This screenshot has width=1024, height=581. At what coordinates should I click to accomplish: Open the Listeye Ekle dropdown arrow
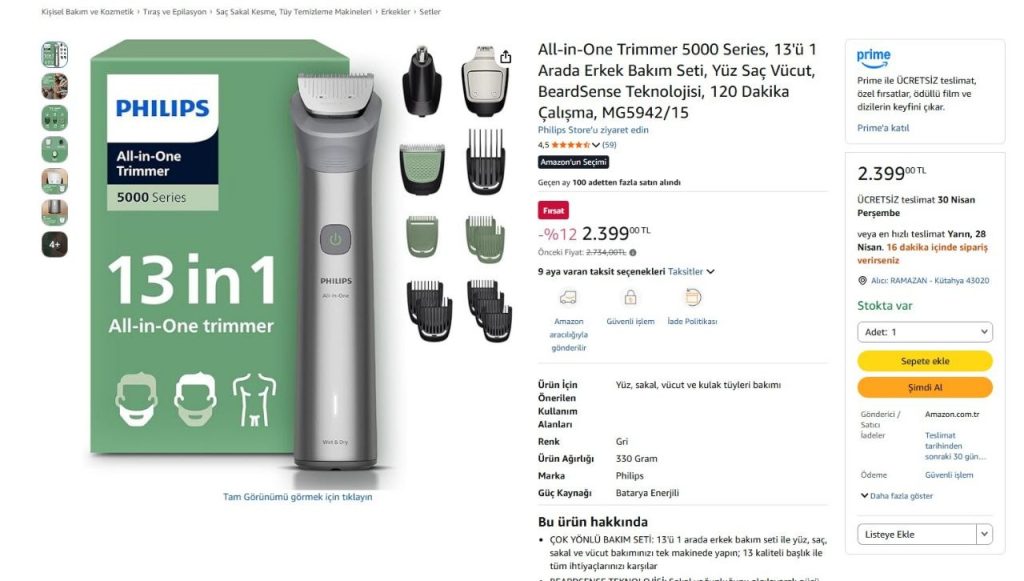click(984, 534)
